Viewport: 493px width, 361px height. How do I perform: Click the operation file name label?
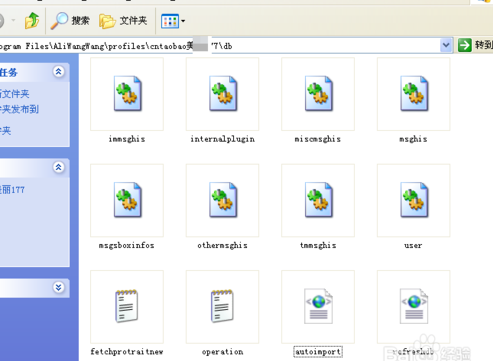point(223,352)
